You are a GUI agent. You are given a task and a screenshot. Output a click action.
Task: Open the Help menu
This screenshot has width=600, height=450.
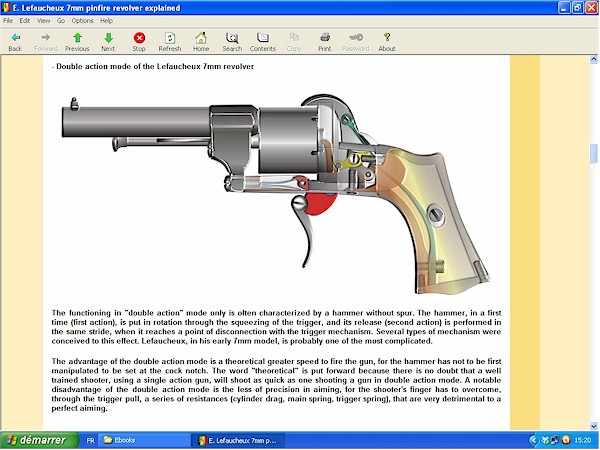(x=106, y=21)
